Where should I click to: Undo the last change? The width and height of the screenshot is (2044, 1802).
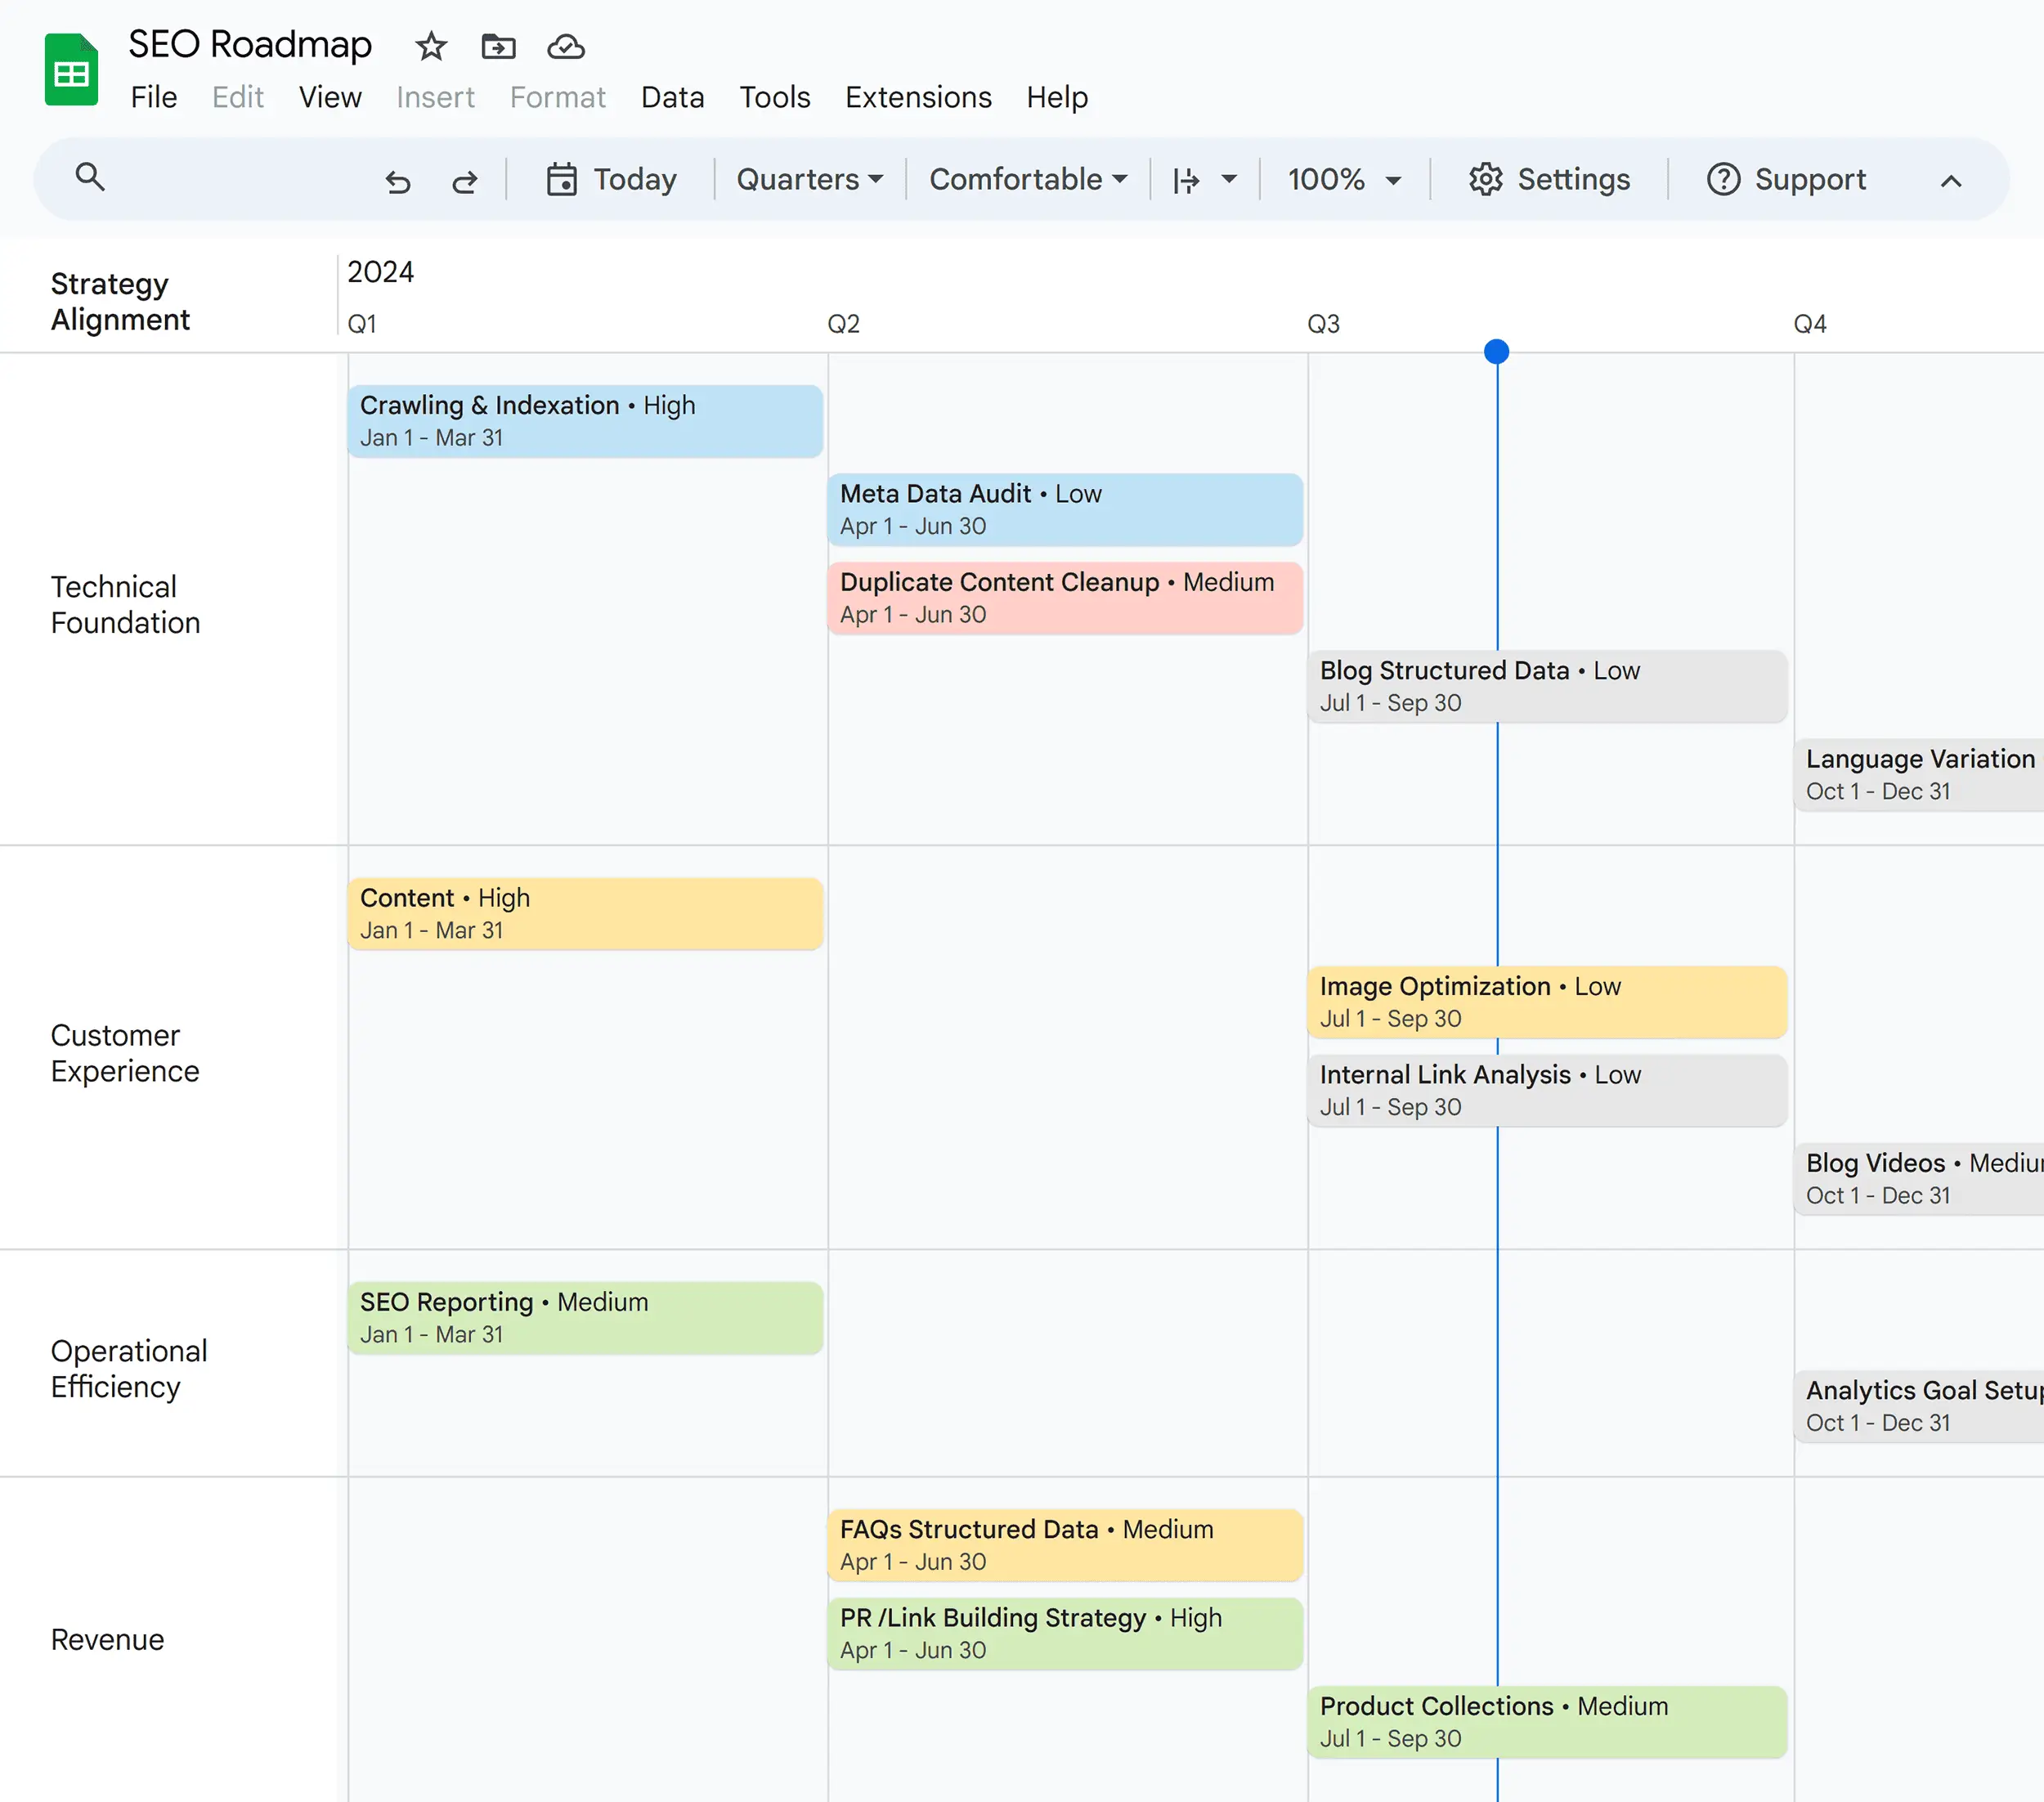coord(398,180)
